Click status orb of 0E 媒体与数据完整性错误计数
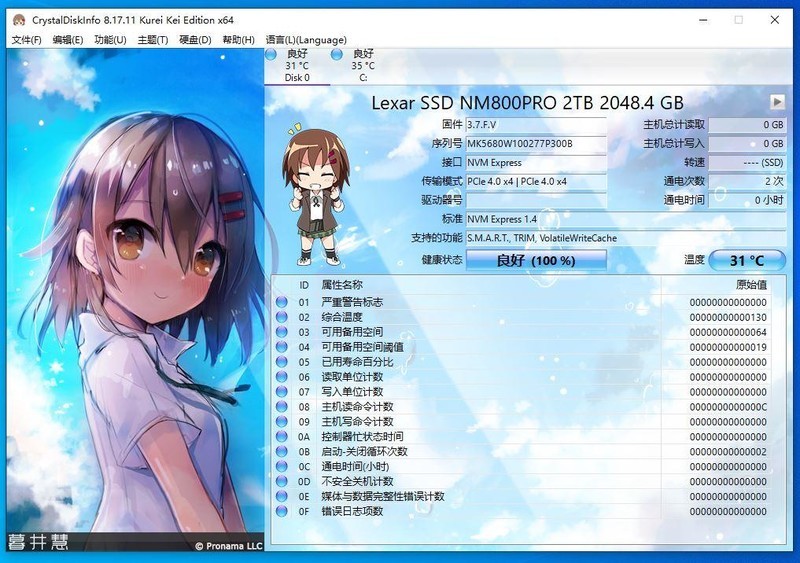The width and height of the screenshot is (800, 563). (x=282, y=496)
